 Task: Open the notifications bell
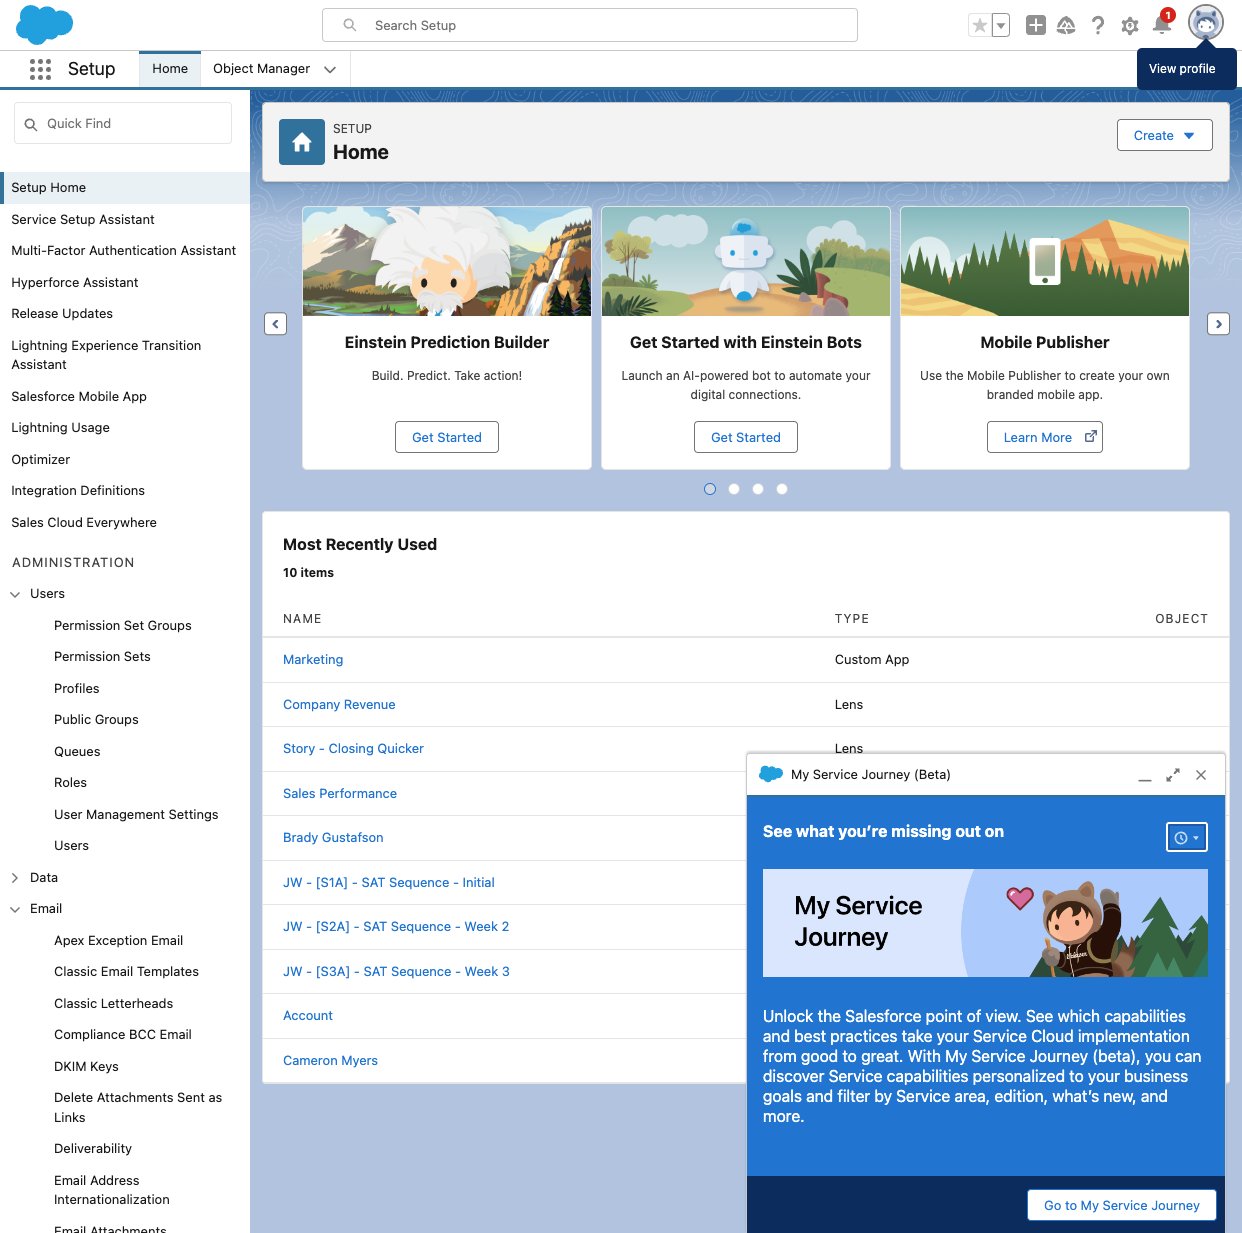click(x=1162, y=24)
